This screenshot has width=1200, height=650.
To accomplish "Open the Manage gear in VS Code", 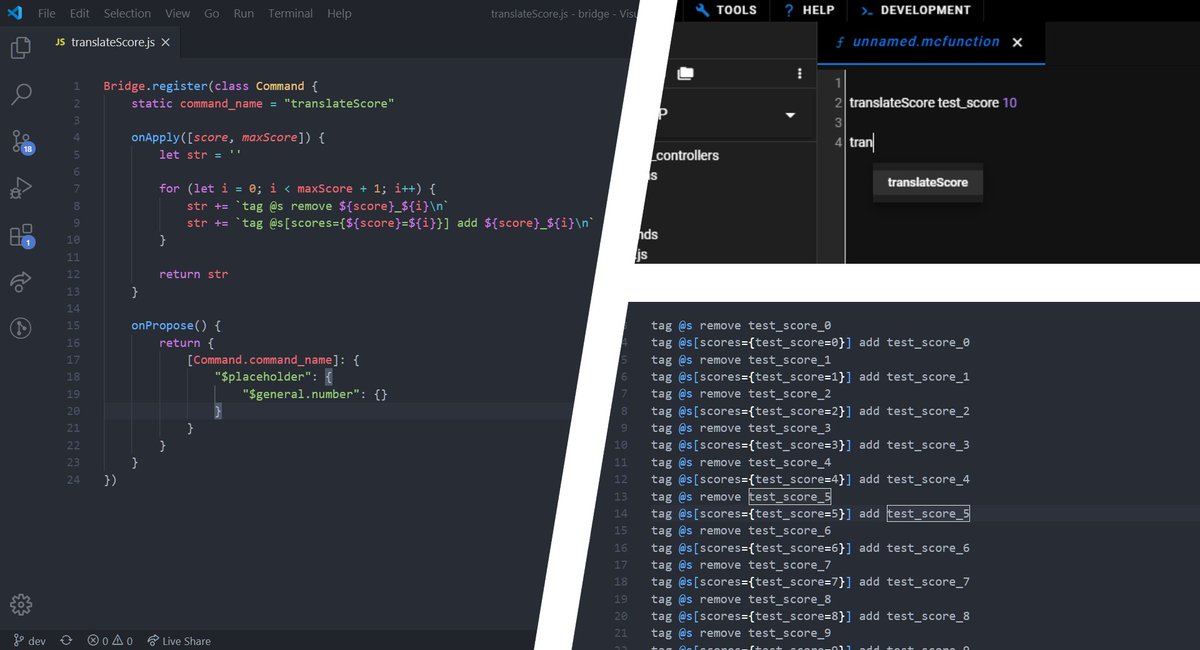I will pyautogui.click(x=21, y=604).
